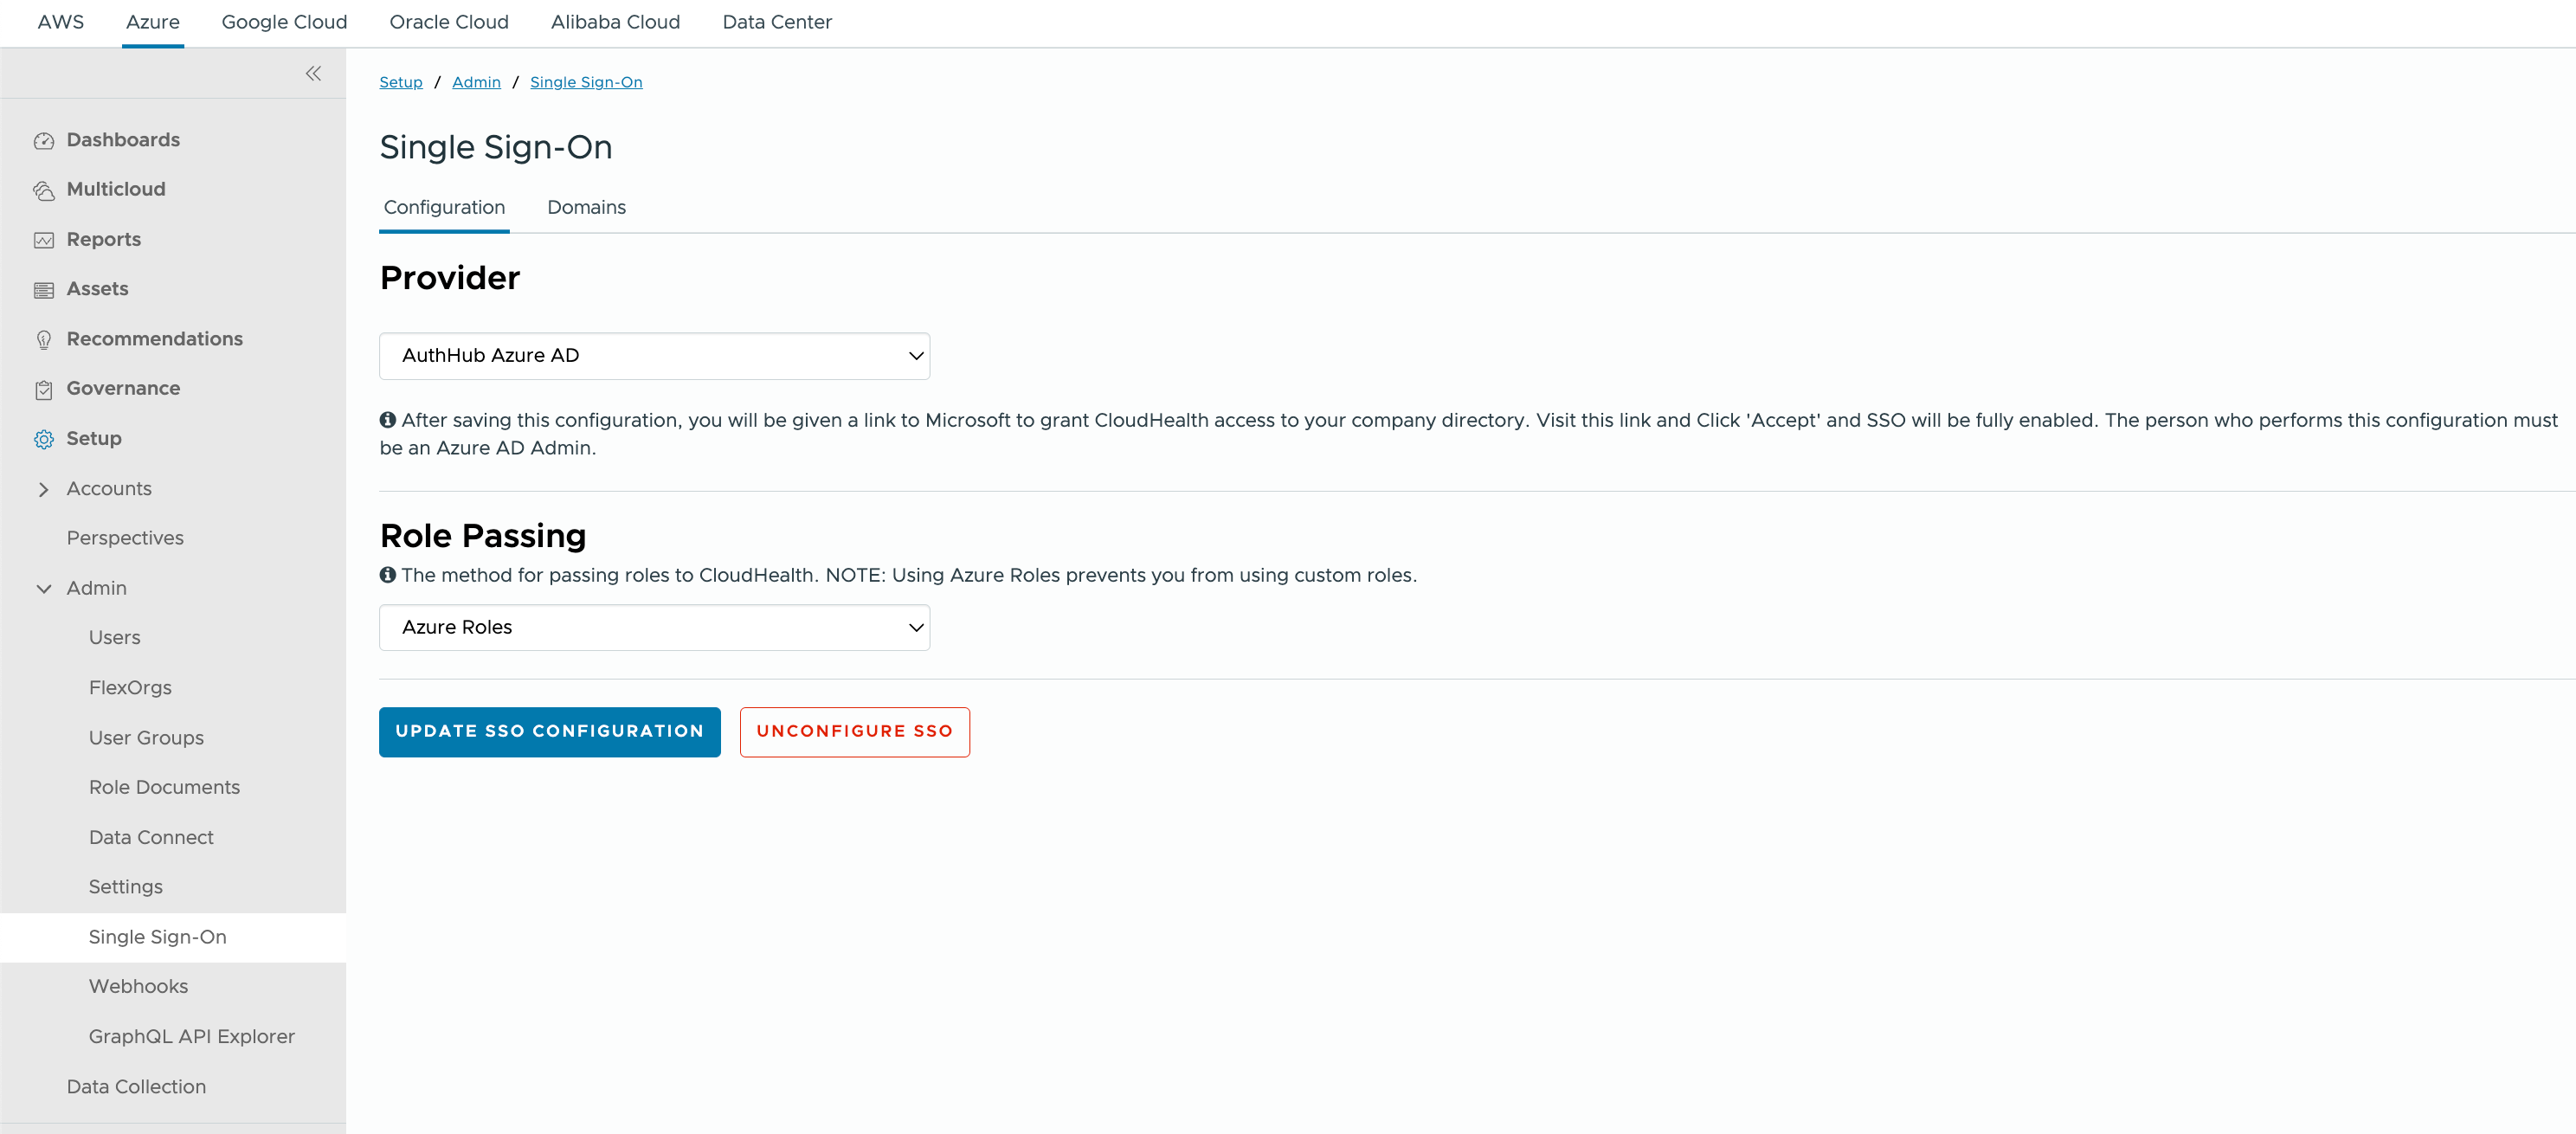This screenshot has width=2576, height=1134.
Task: Open the Azure Roles role passing dropdown
Action: pos(654,627)
